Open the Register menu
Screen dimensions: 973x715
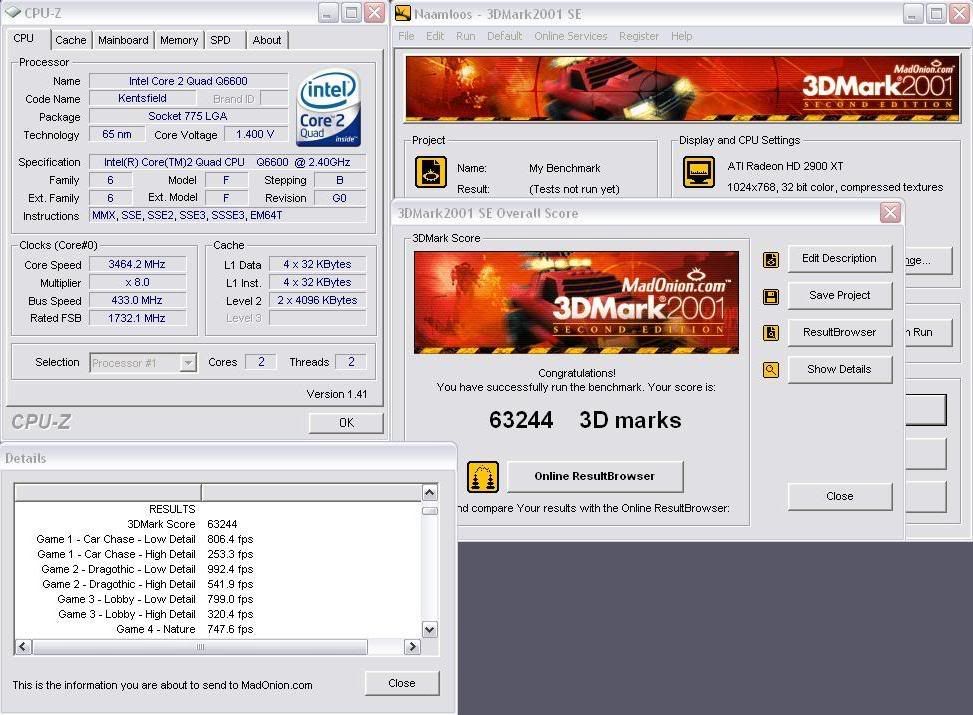click(x=639, y=36)
